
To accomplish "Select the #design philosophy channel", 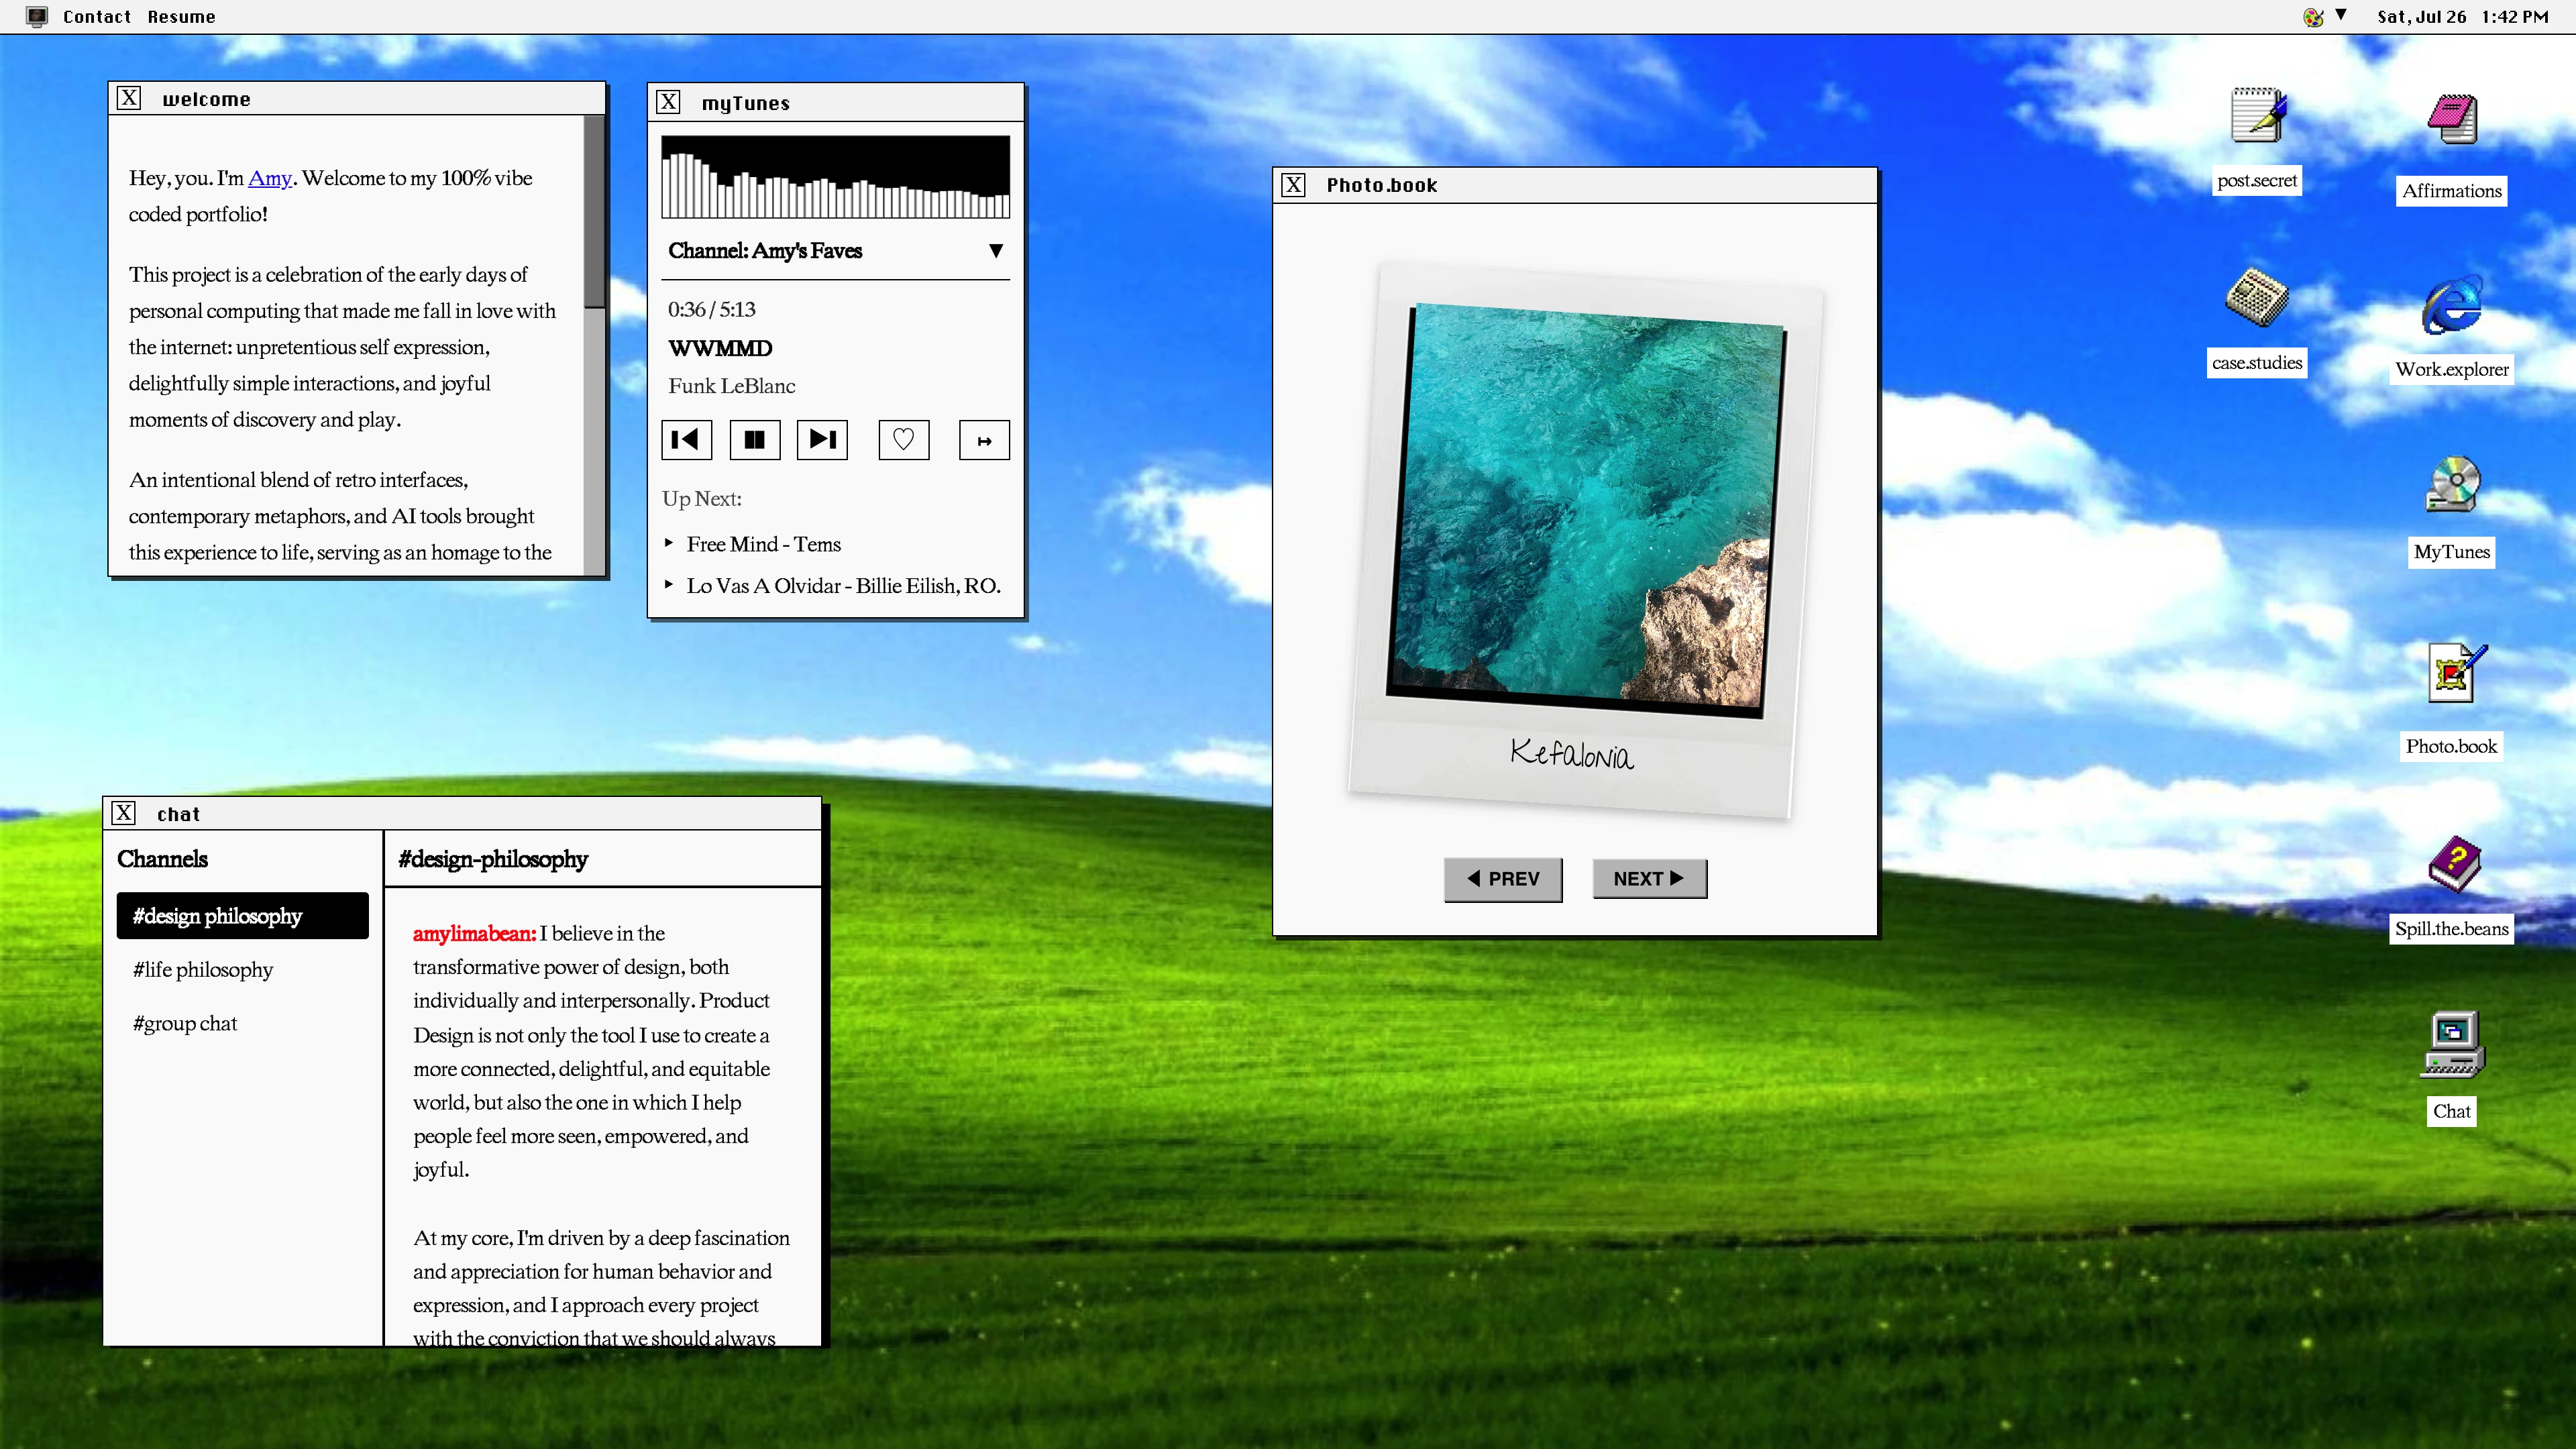I will 243,916.
